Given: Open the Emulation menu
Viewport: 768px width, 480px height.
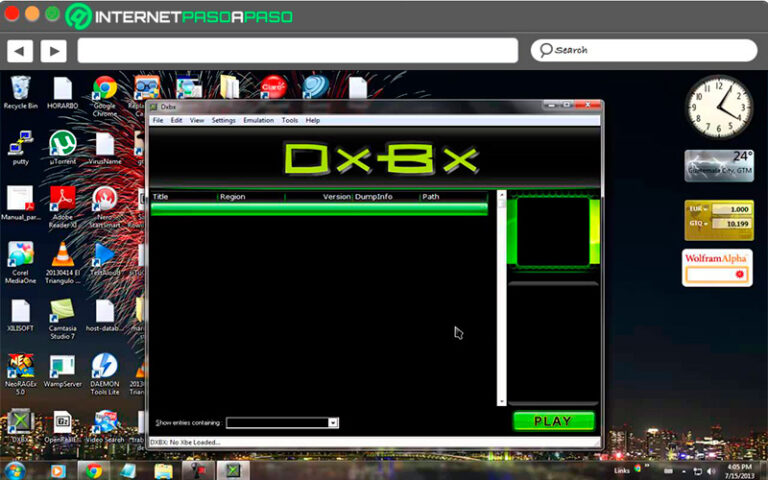Looking at the screenshot, I should click(x=258, y=120).
